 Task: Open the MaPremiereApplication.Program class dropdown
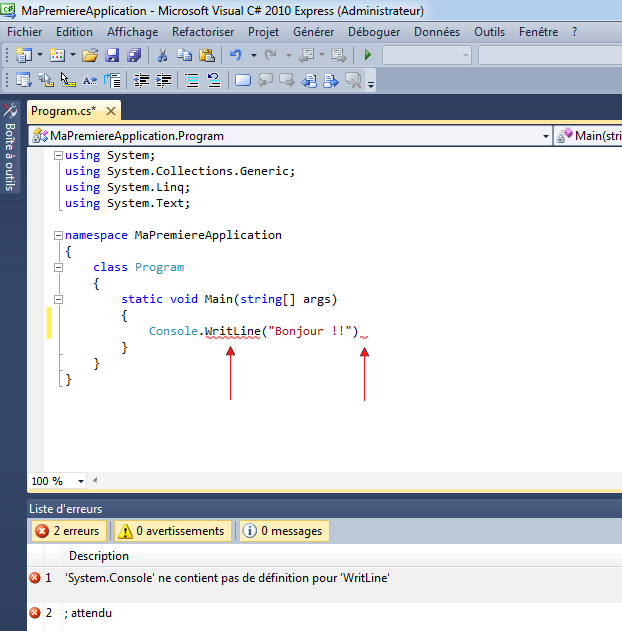click(545, 135)
